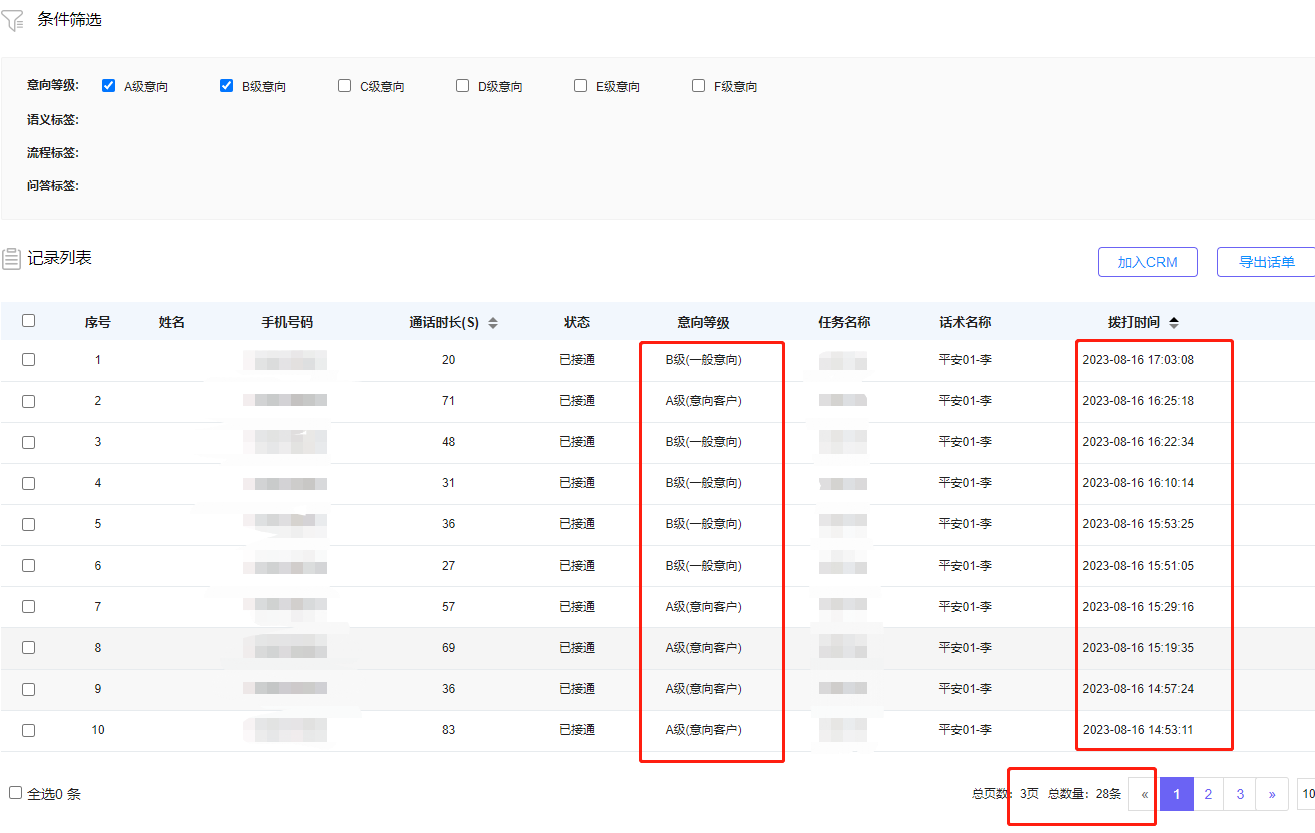The image size is (1315, 833).
Task: Check the E级意向 filter option
Action: pos(581,86)
